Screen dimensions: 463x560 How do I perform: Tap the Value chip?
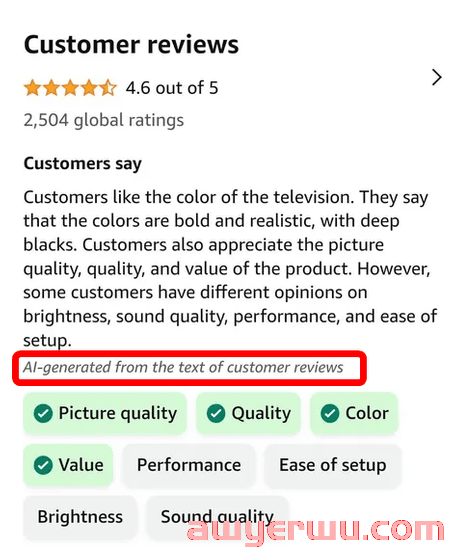[x=68, y=465]
